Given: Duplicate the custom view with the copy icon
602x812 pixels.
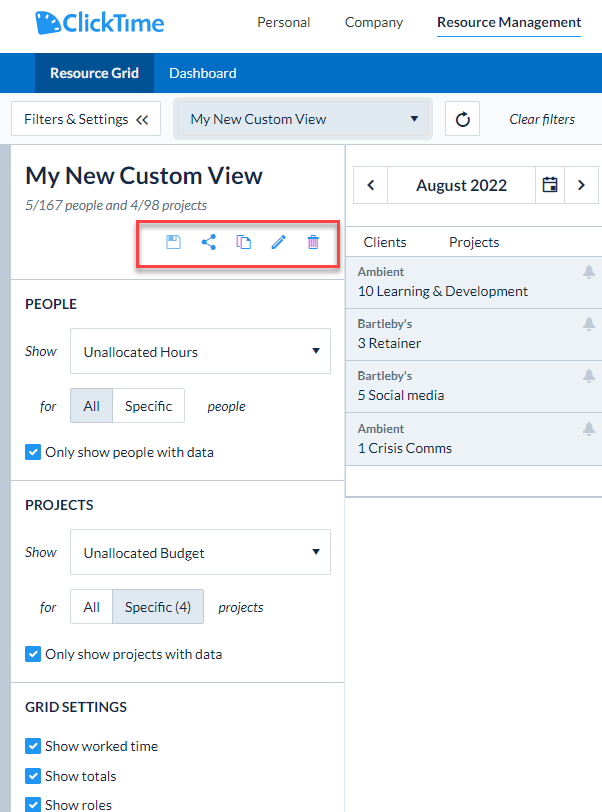Looking at the screenshot, I should pos(243,242).
